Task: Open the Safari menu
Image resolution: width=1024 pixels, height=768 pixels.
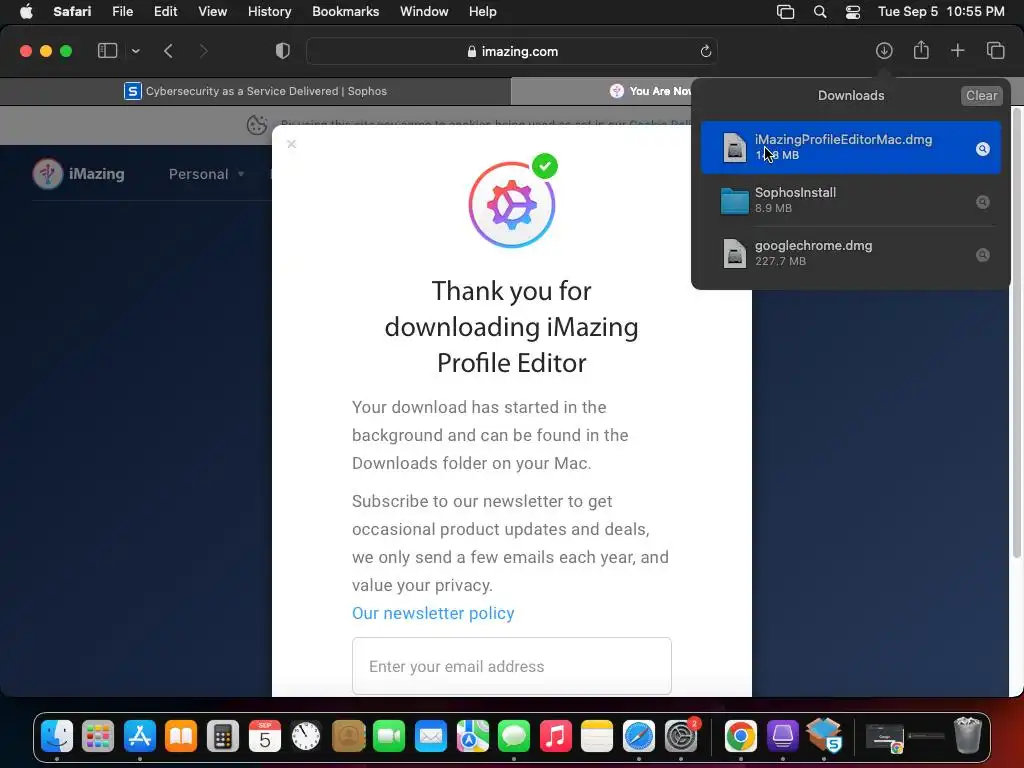Action: tap(72, 12)
